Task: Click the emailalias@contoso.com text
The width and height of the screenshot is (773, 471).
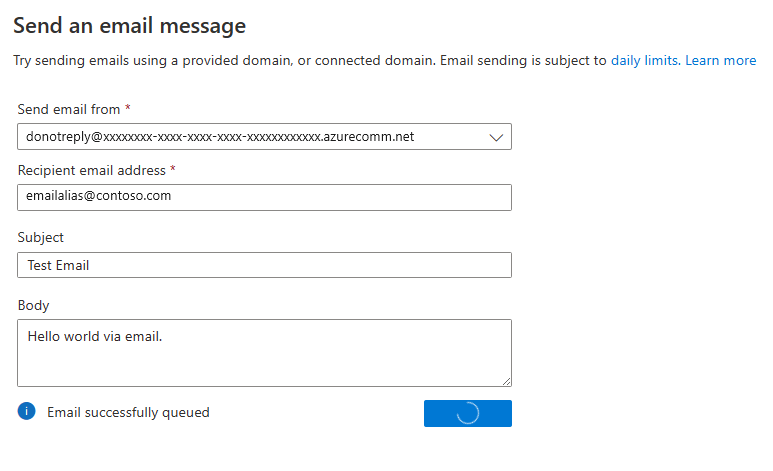Action: click(x=99, y=196)
